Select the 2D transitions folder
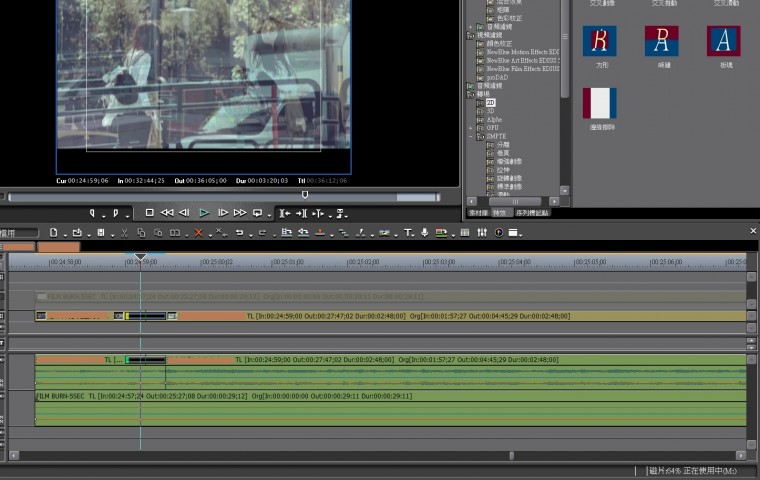Image resolution: width=760 pixels, height=480 pixels. click(x=490, y=102)
